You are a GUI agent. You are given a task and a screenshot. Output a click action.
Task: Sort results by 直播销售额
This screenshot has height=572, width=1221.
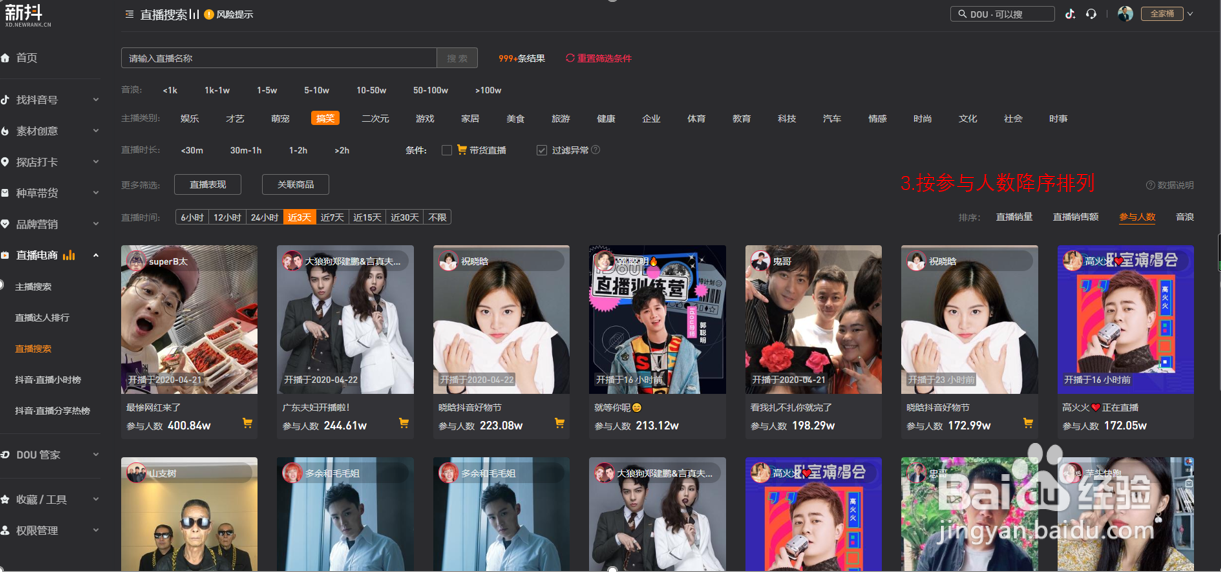point(1075,217)
